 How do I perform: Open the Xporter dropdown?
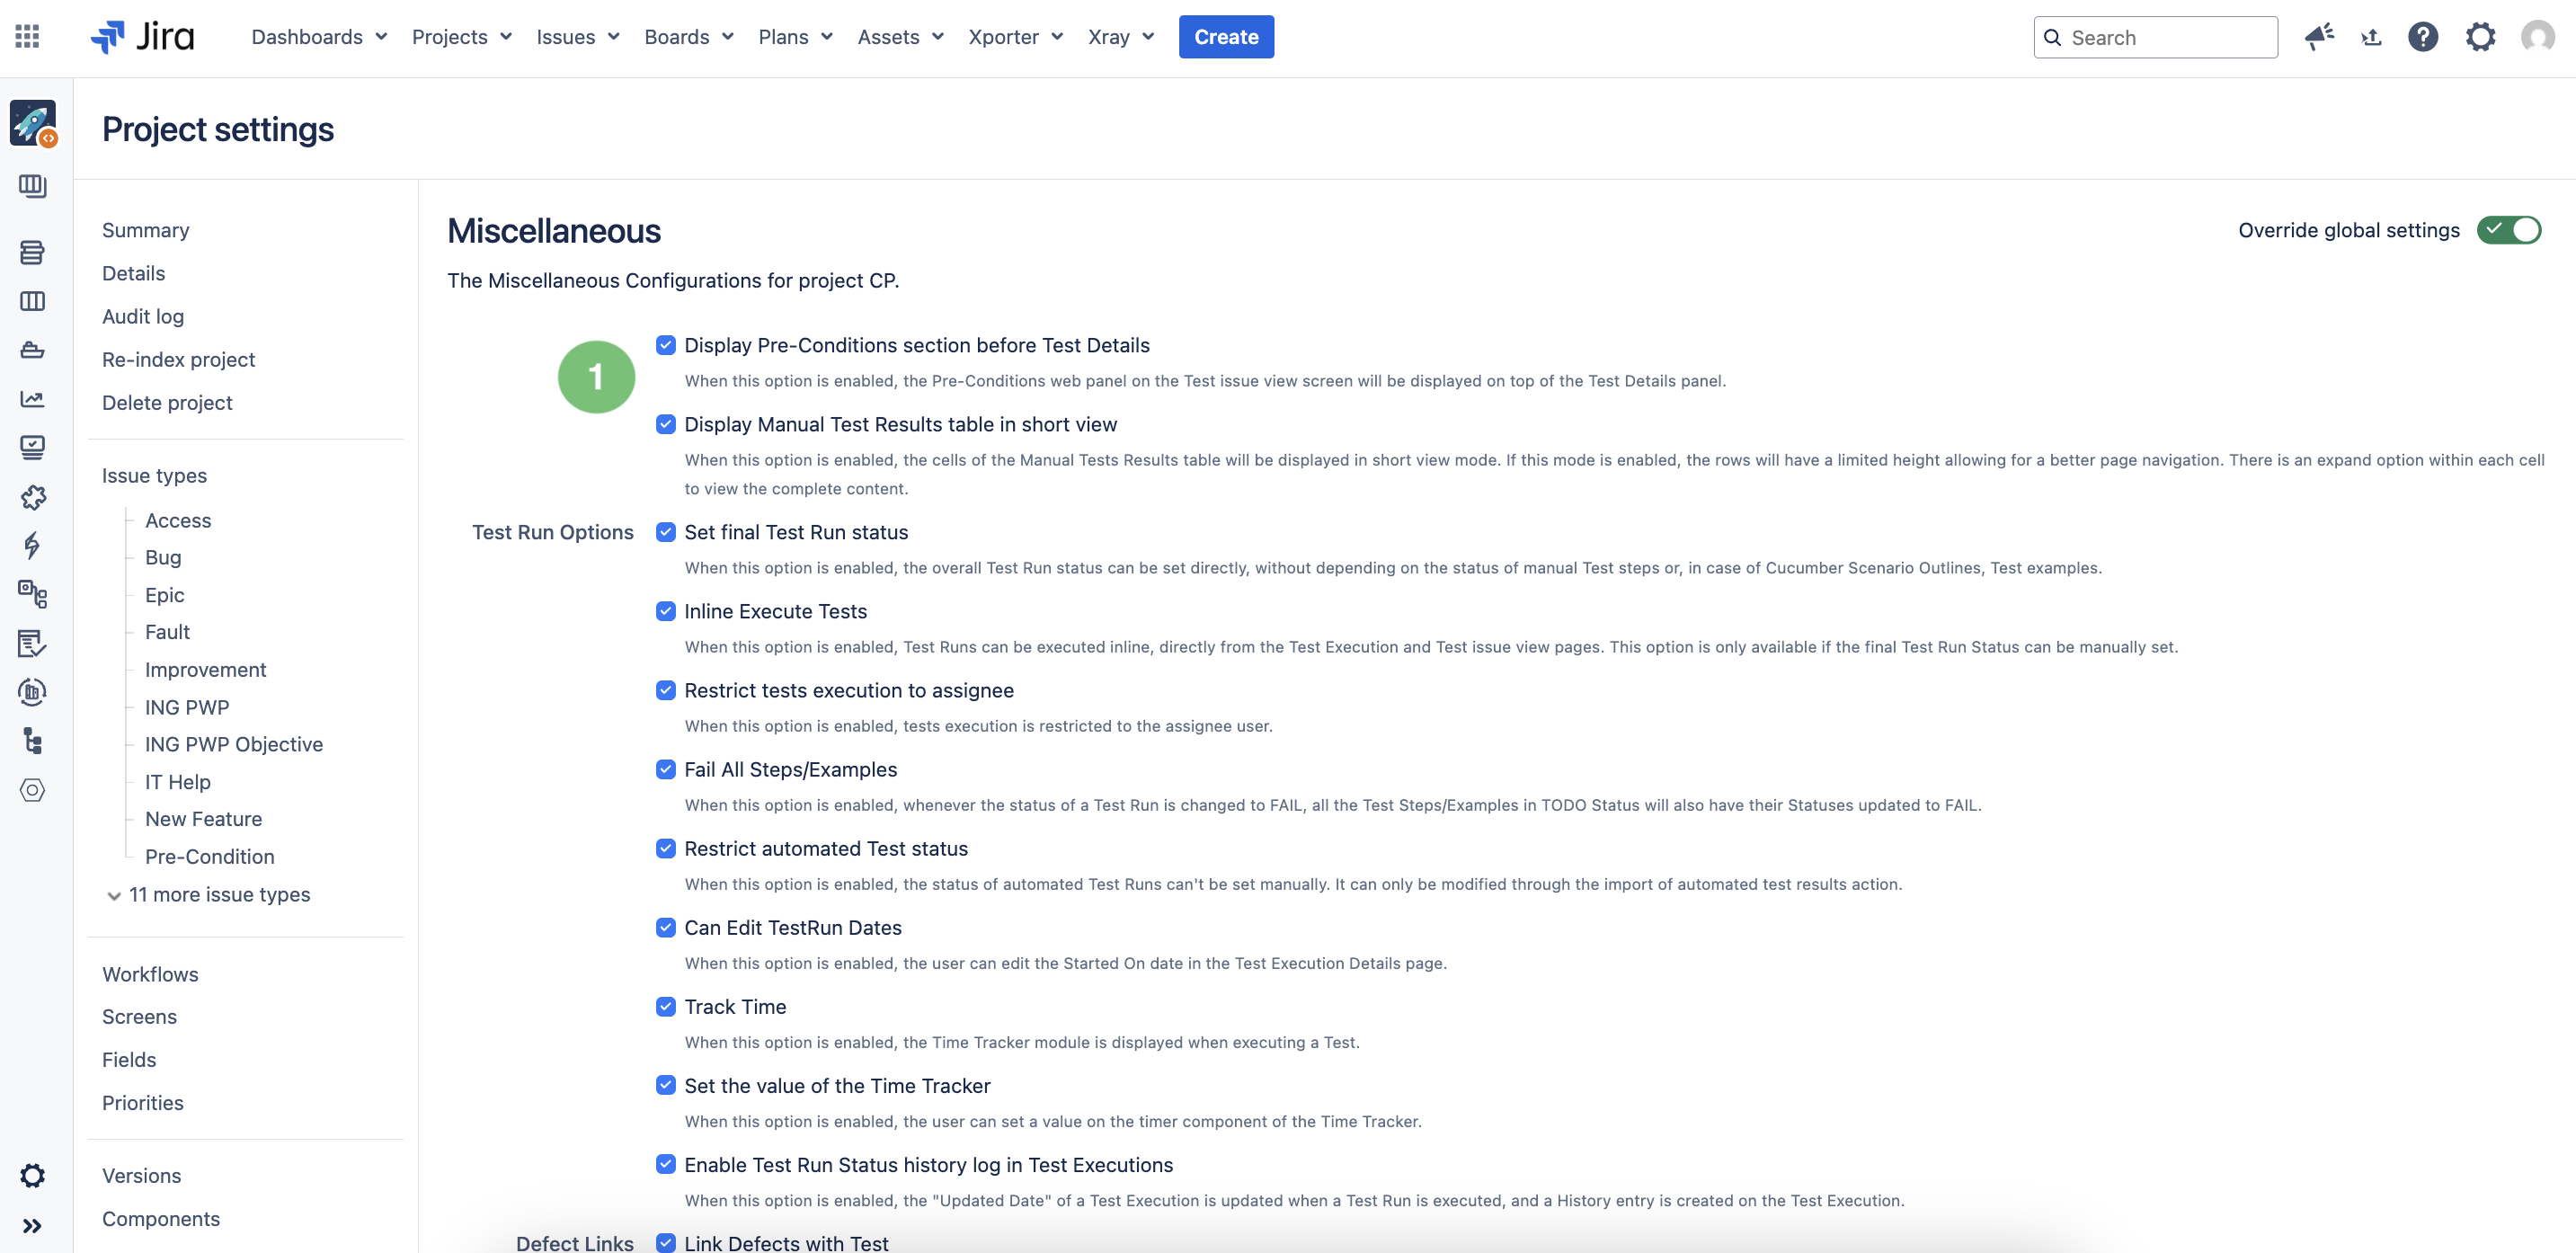click(1015, 37)
